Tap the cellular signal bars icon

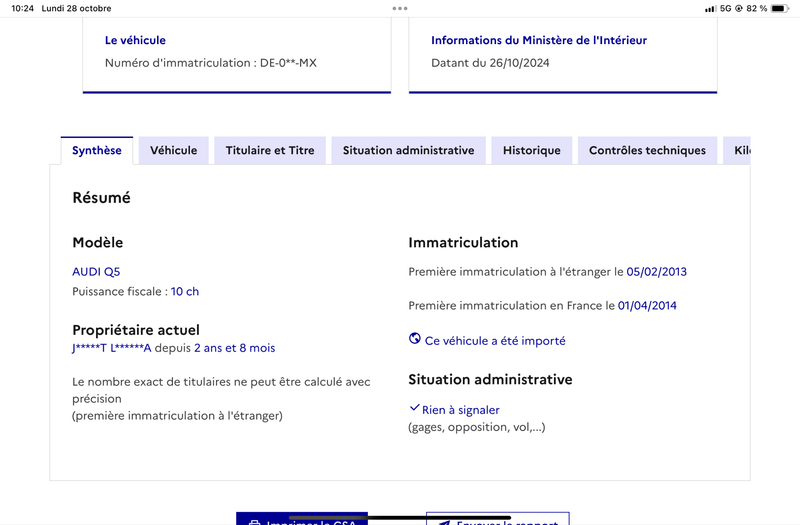coord(710,9)
